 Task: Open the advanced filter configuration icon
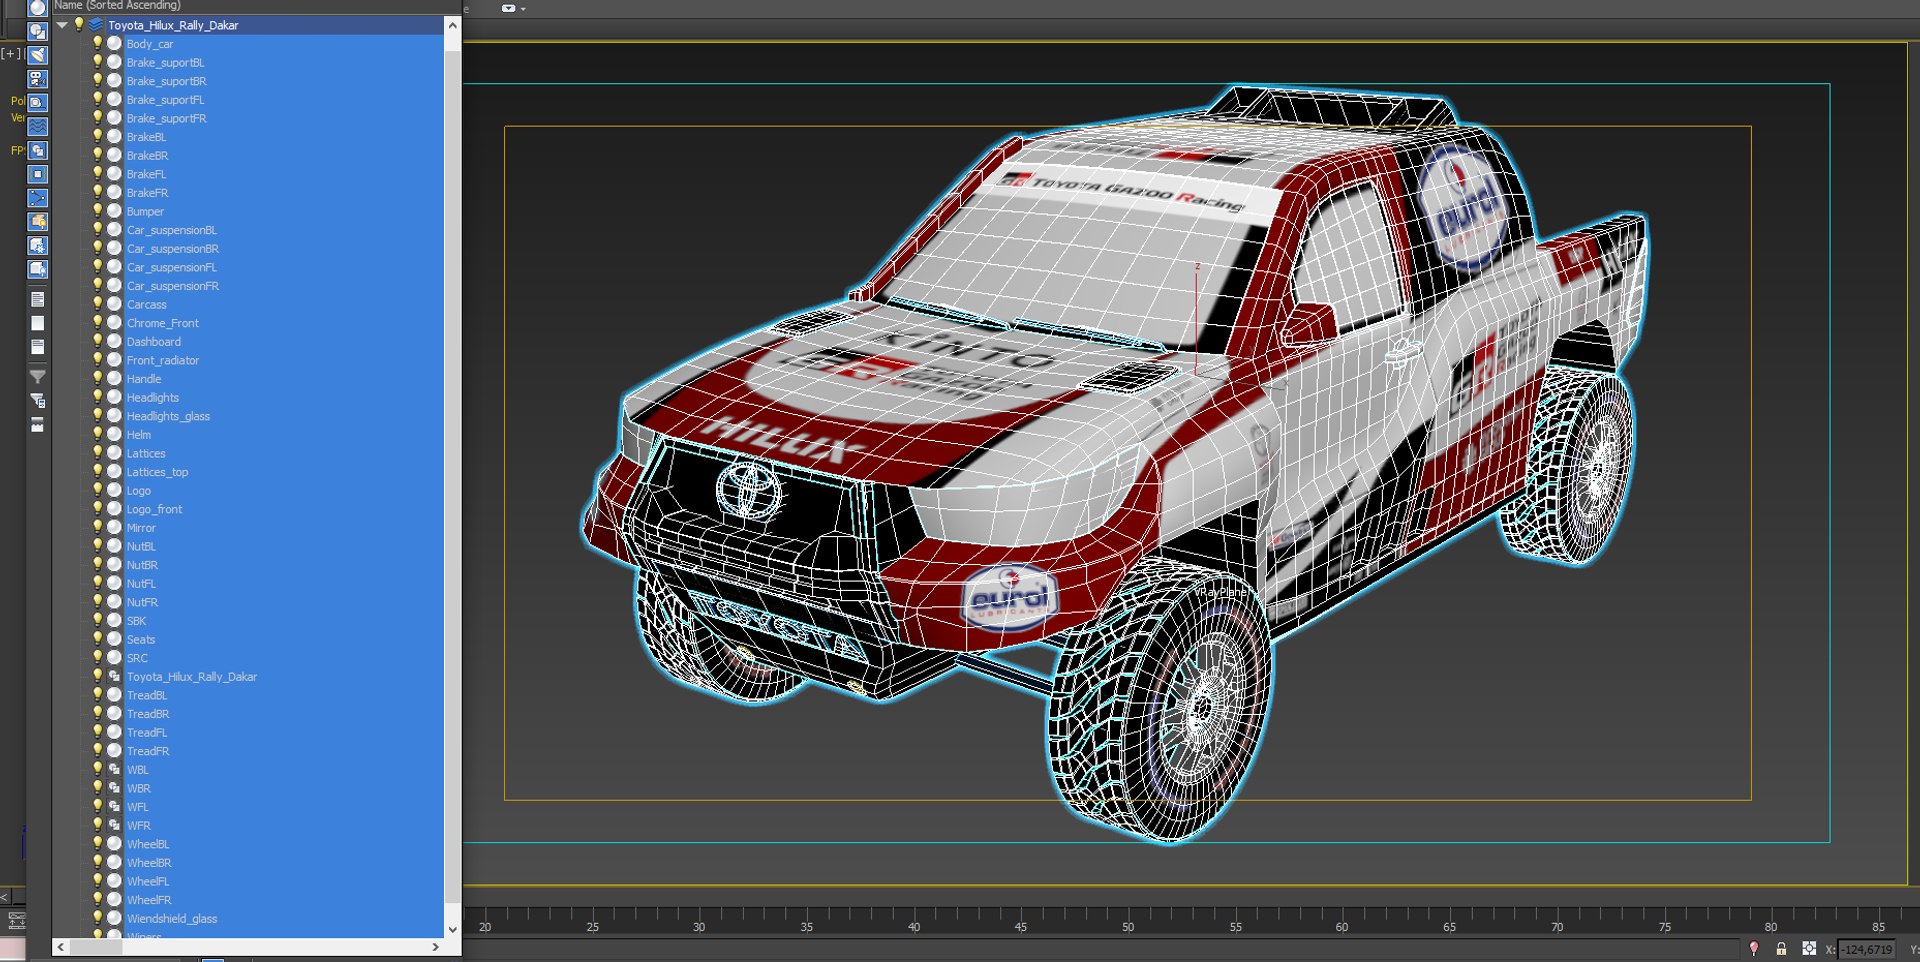pos(37,401)
